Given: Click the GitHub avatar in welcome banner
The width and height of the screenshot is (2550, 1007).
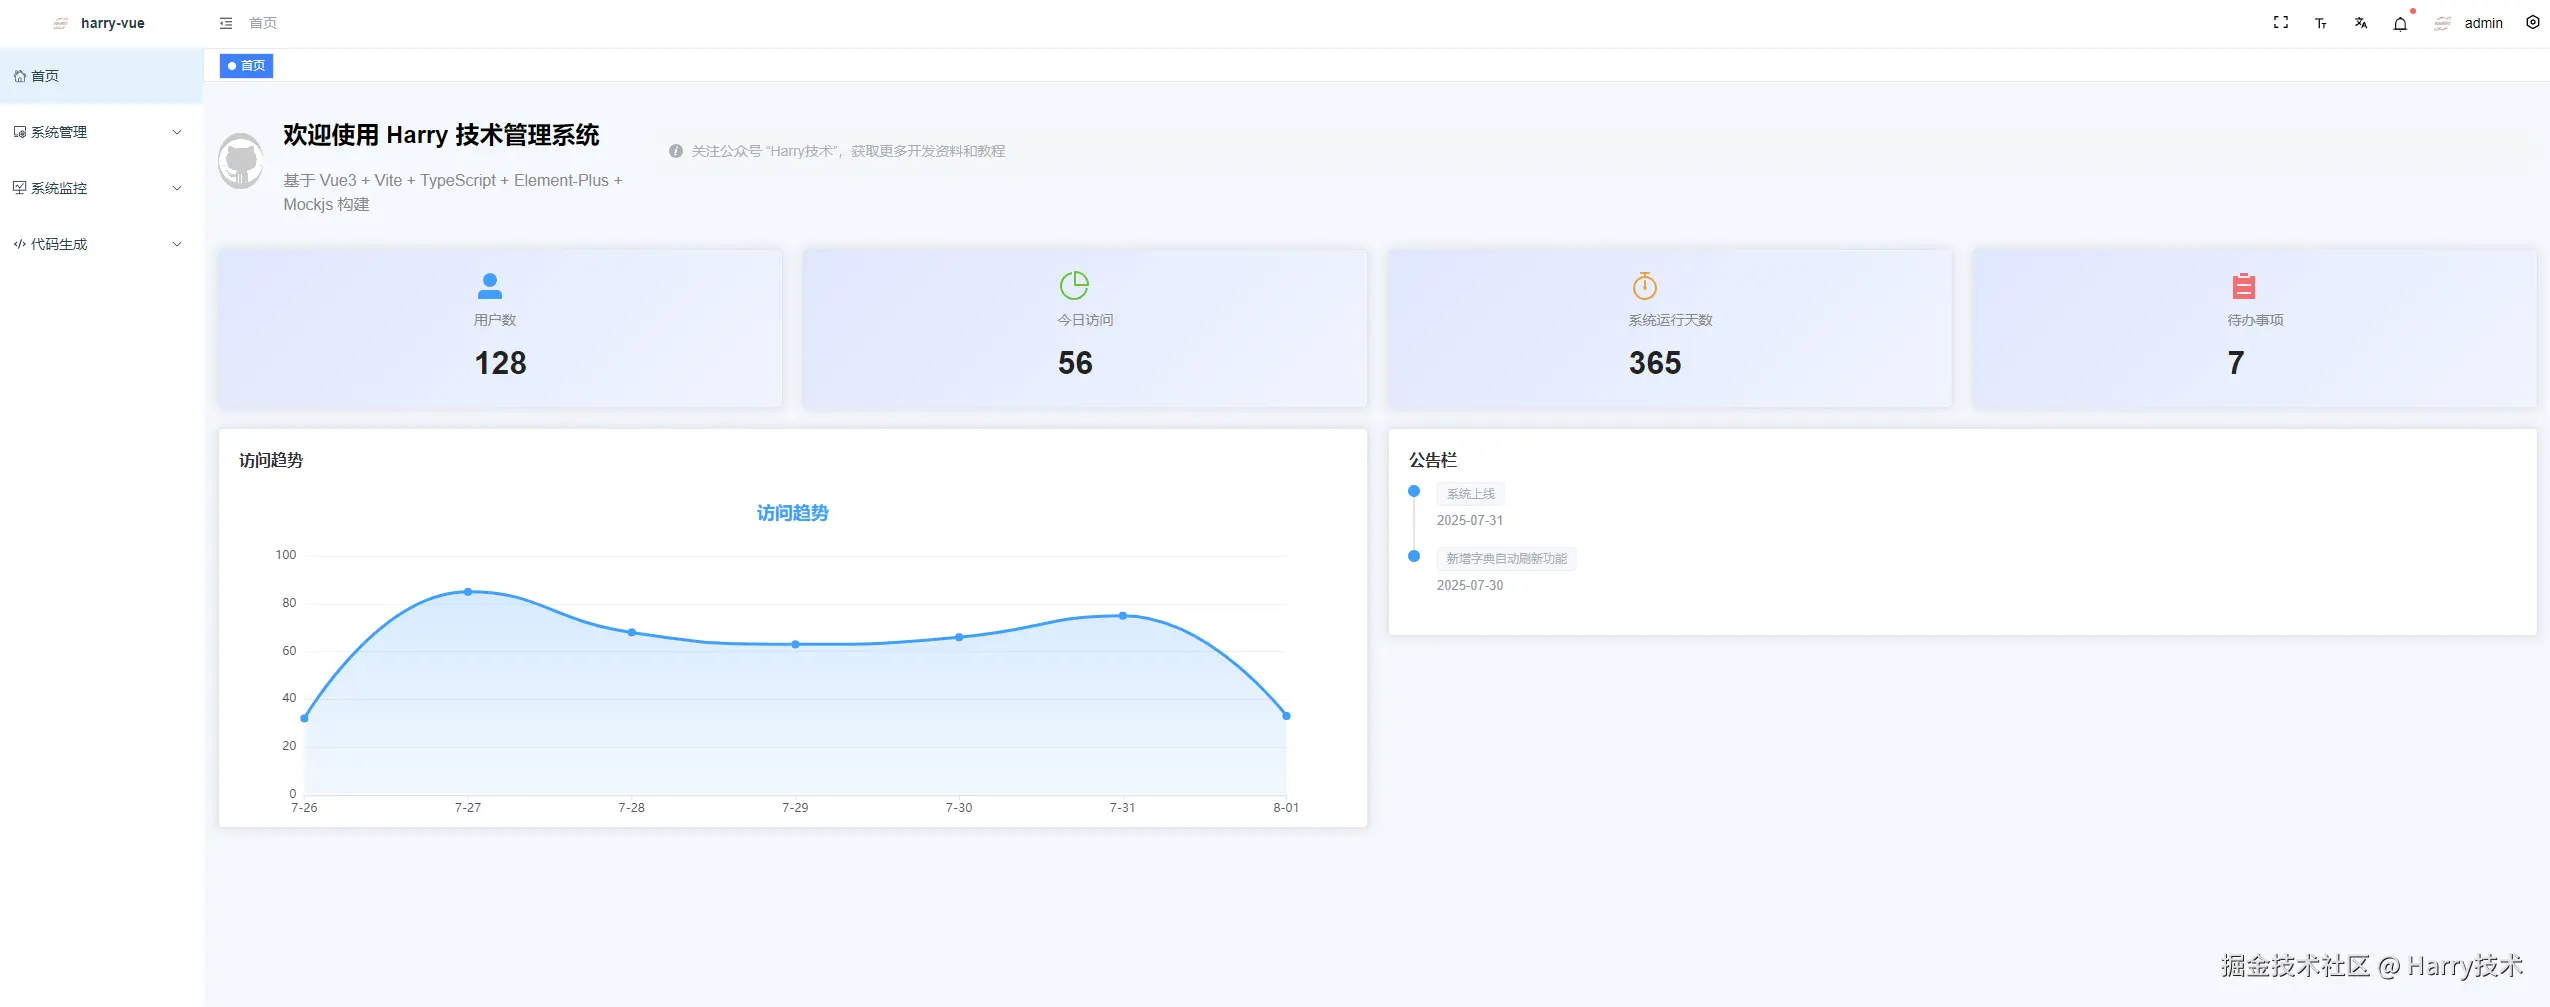Looking at the screenshot, I should pyautogui.click(x=241, y=160).
